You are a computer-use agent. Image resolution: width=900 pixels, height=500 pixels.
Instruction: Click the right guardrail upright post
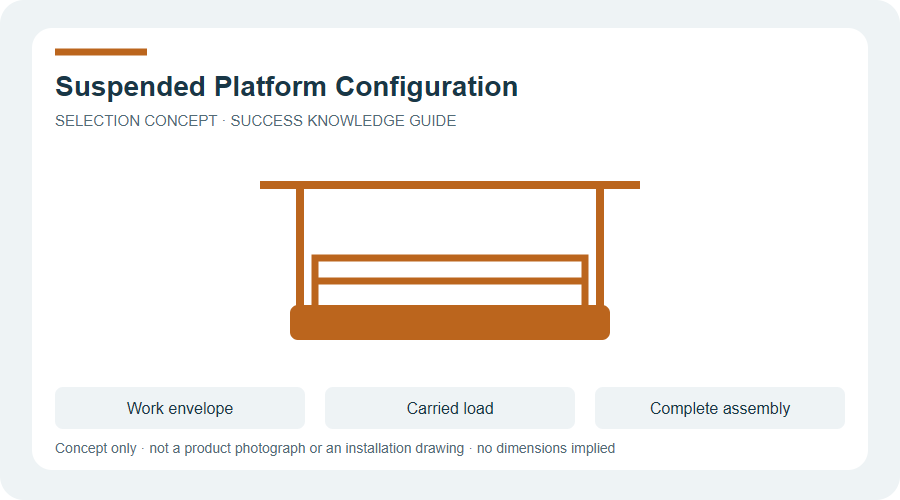[585, 280]
